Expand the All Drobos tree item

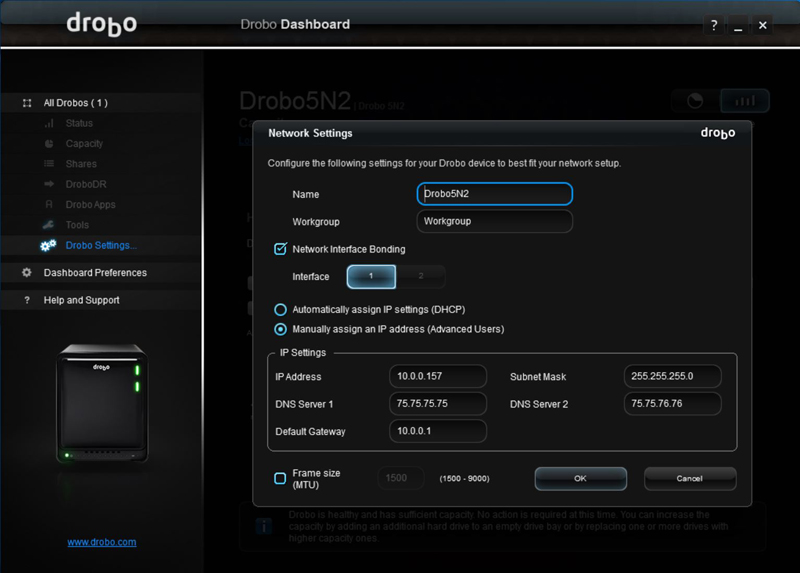click(x=27, y=103)
